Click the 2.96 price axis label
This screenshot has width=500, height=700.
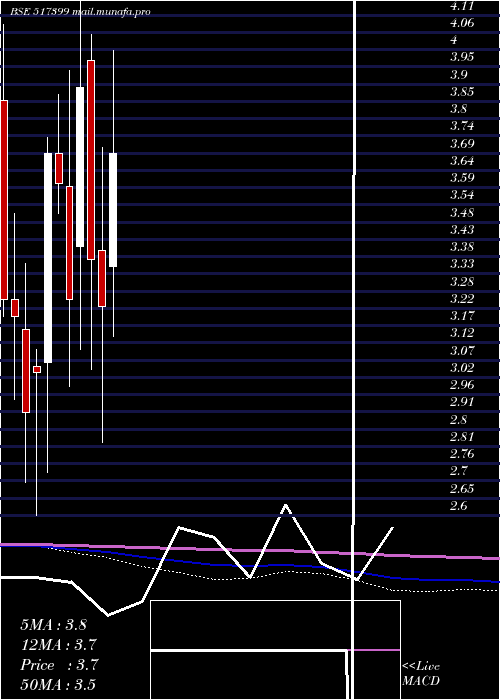(462, 385)
